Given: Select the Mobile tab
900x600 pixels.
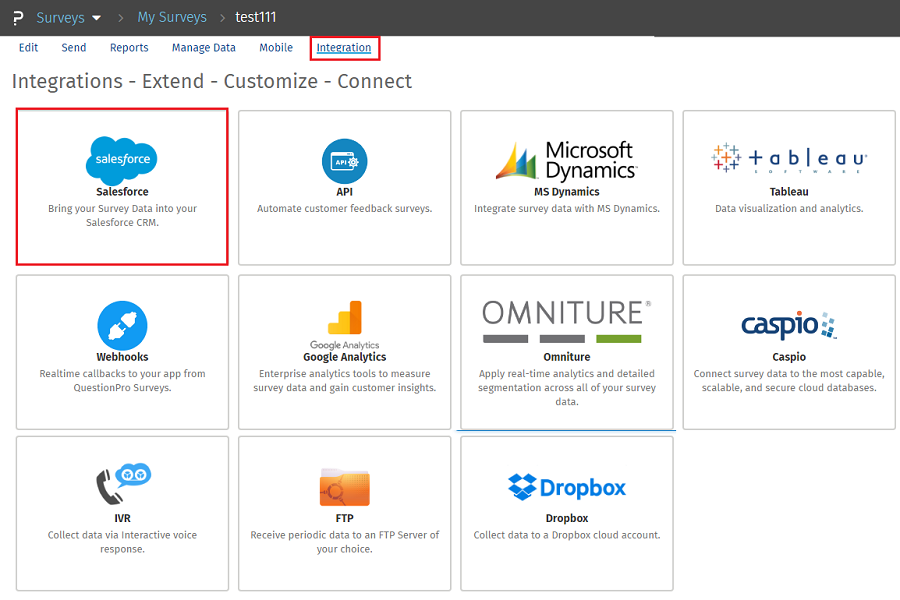Looking at the screenshot, I should click(276, 48).
